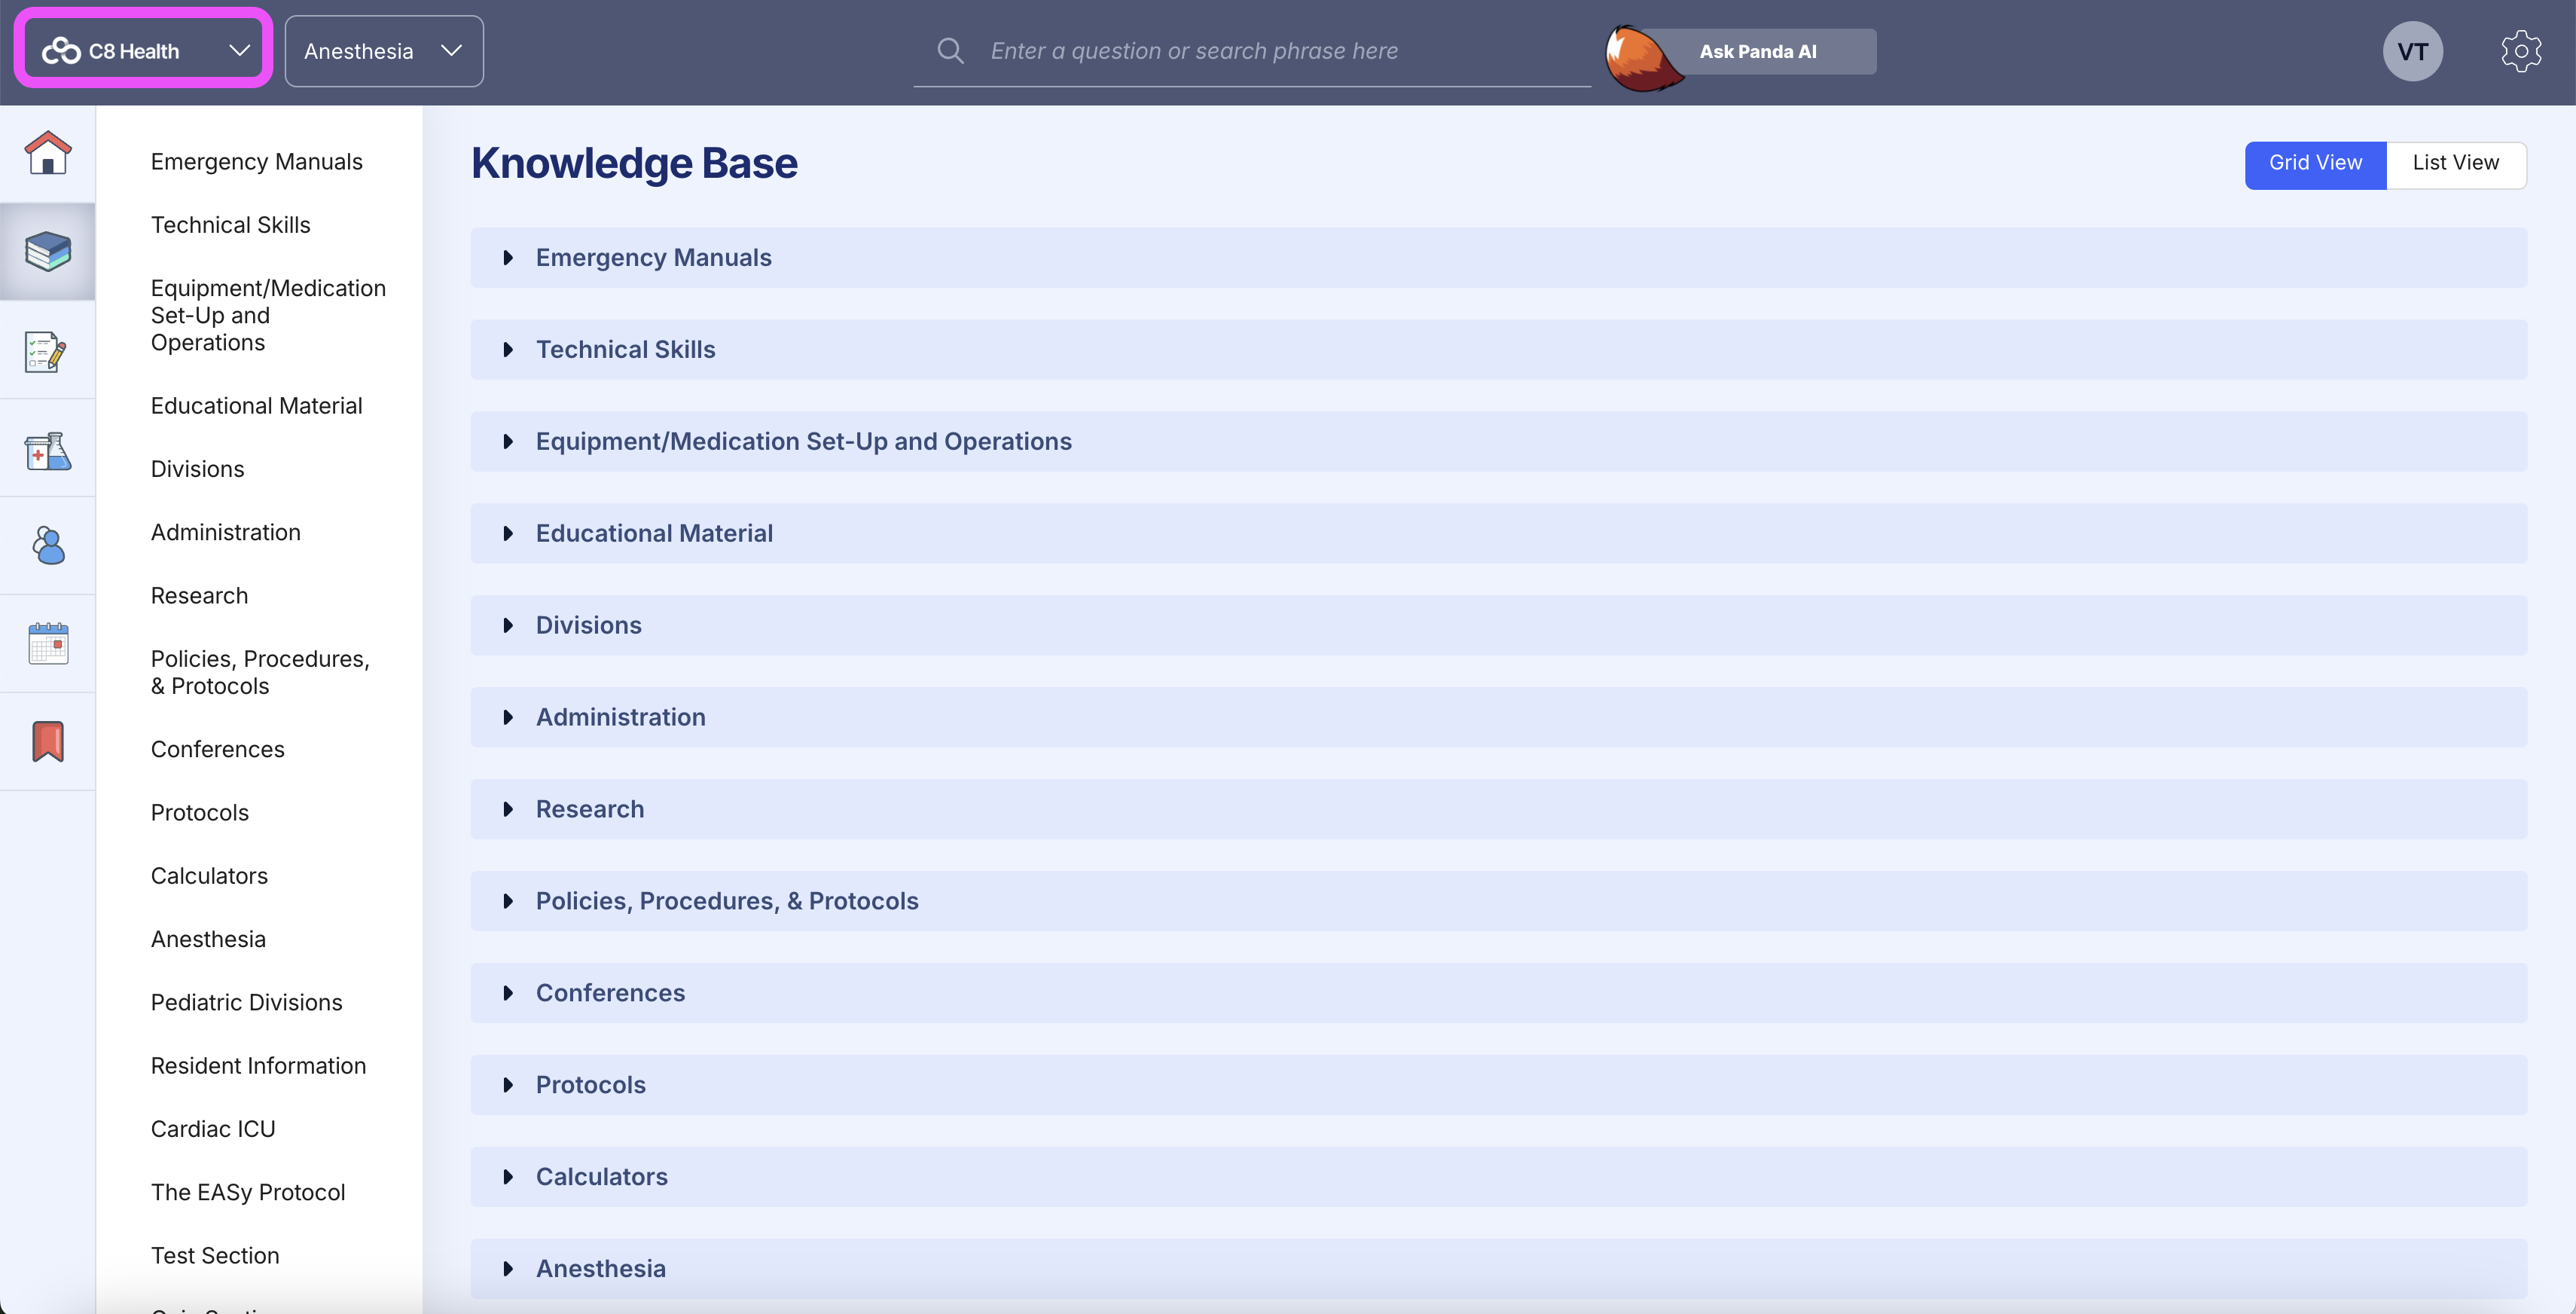Click the Educational Material section title

tap(654, 534)
